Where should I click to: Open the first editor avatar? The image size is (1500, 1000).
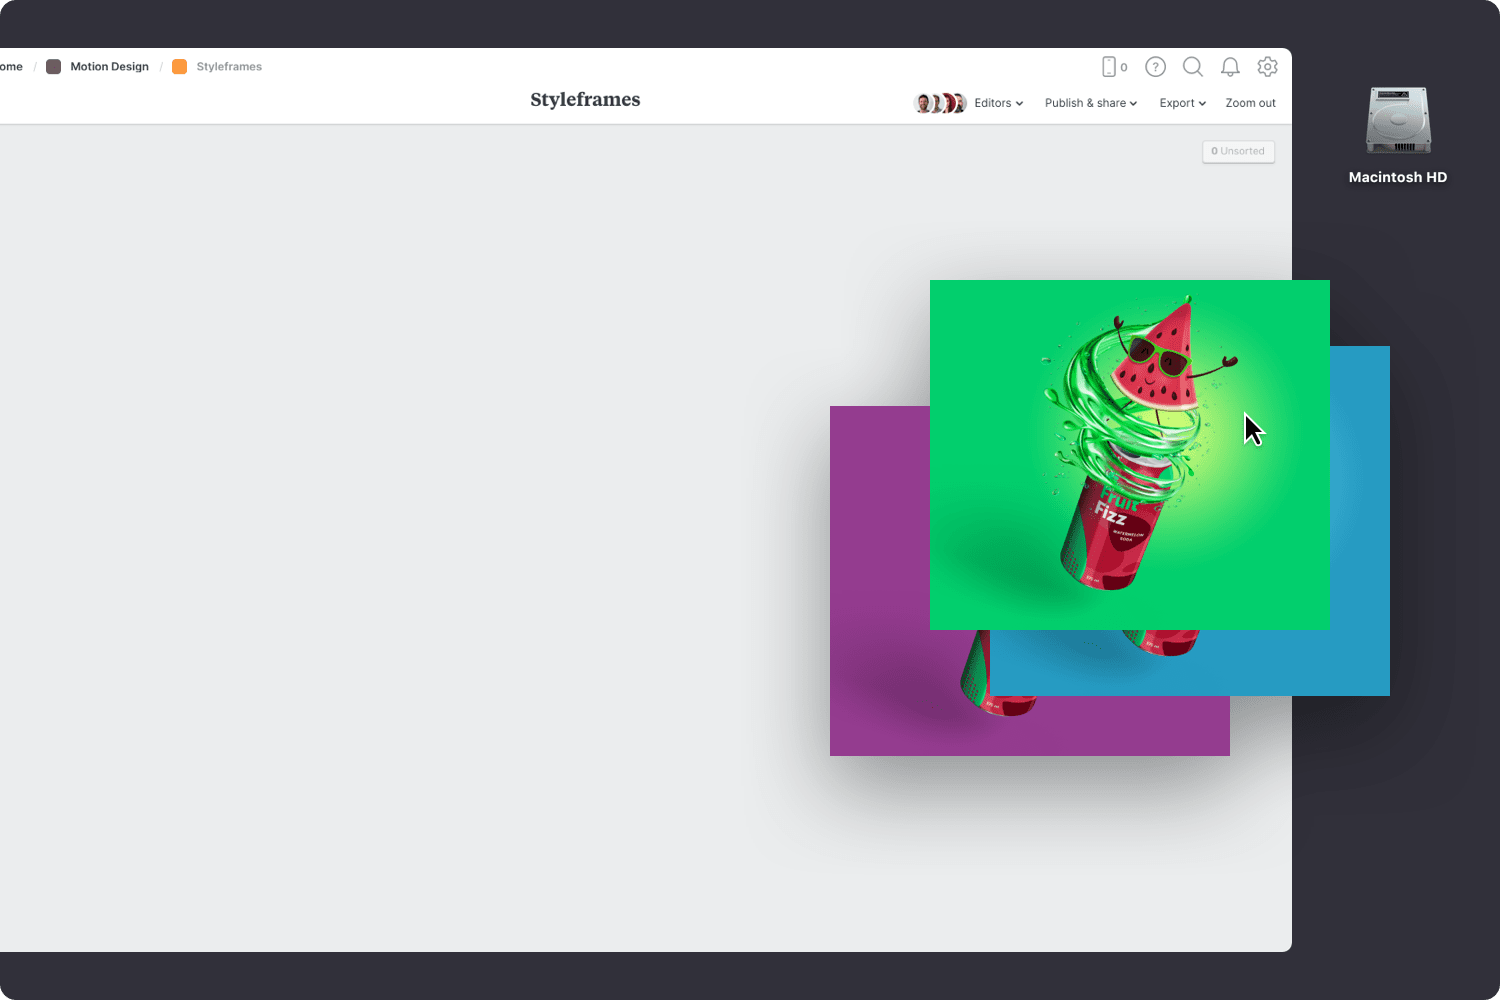click(x=922, y=102)
